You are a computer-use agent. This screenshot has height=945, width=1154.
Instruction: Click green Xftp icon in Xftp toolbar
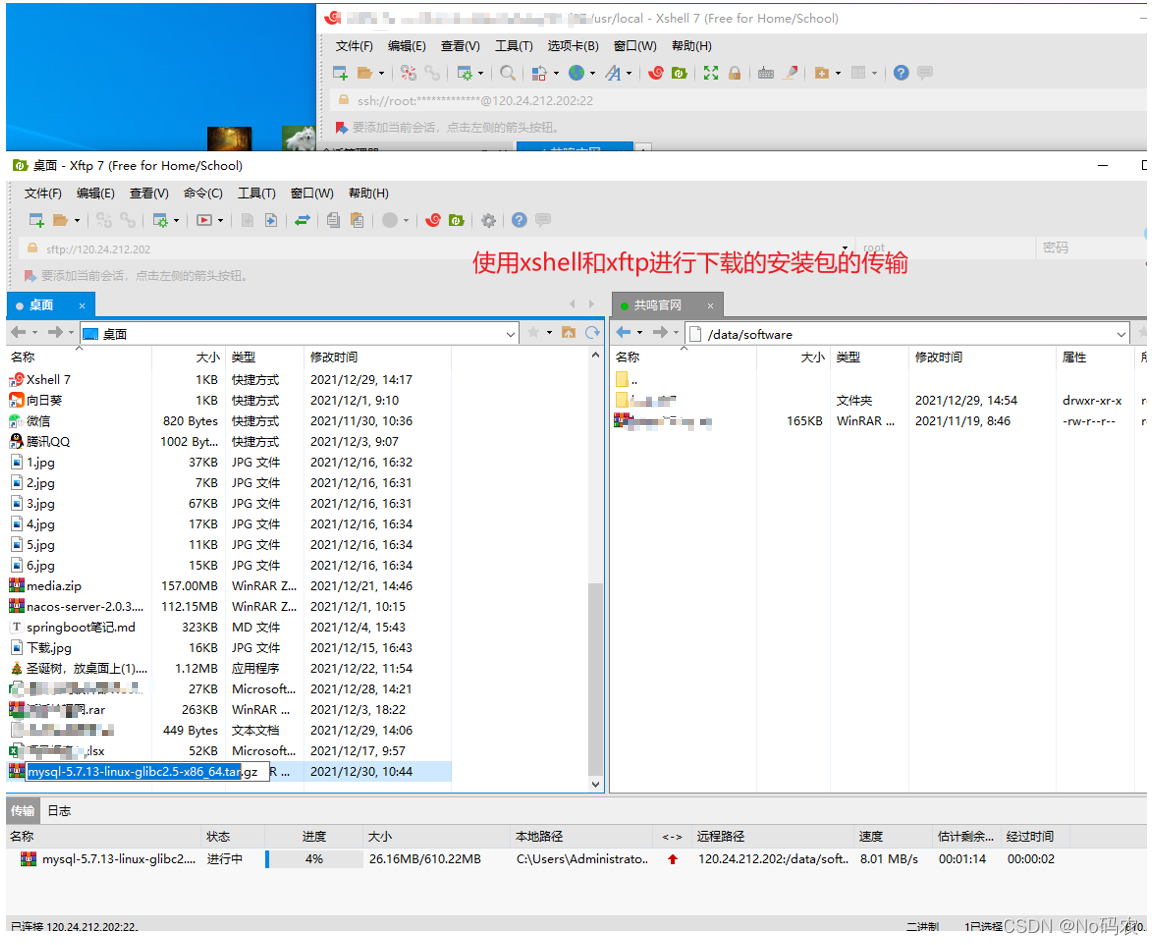coord(456,220)
